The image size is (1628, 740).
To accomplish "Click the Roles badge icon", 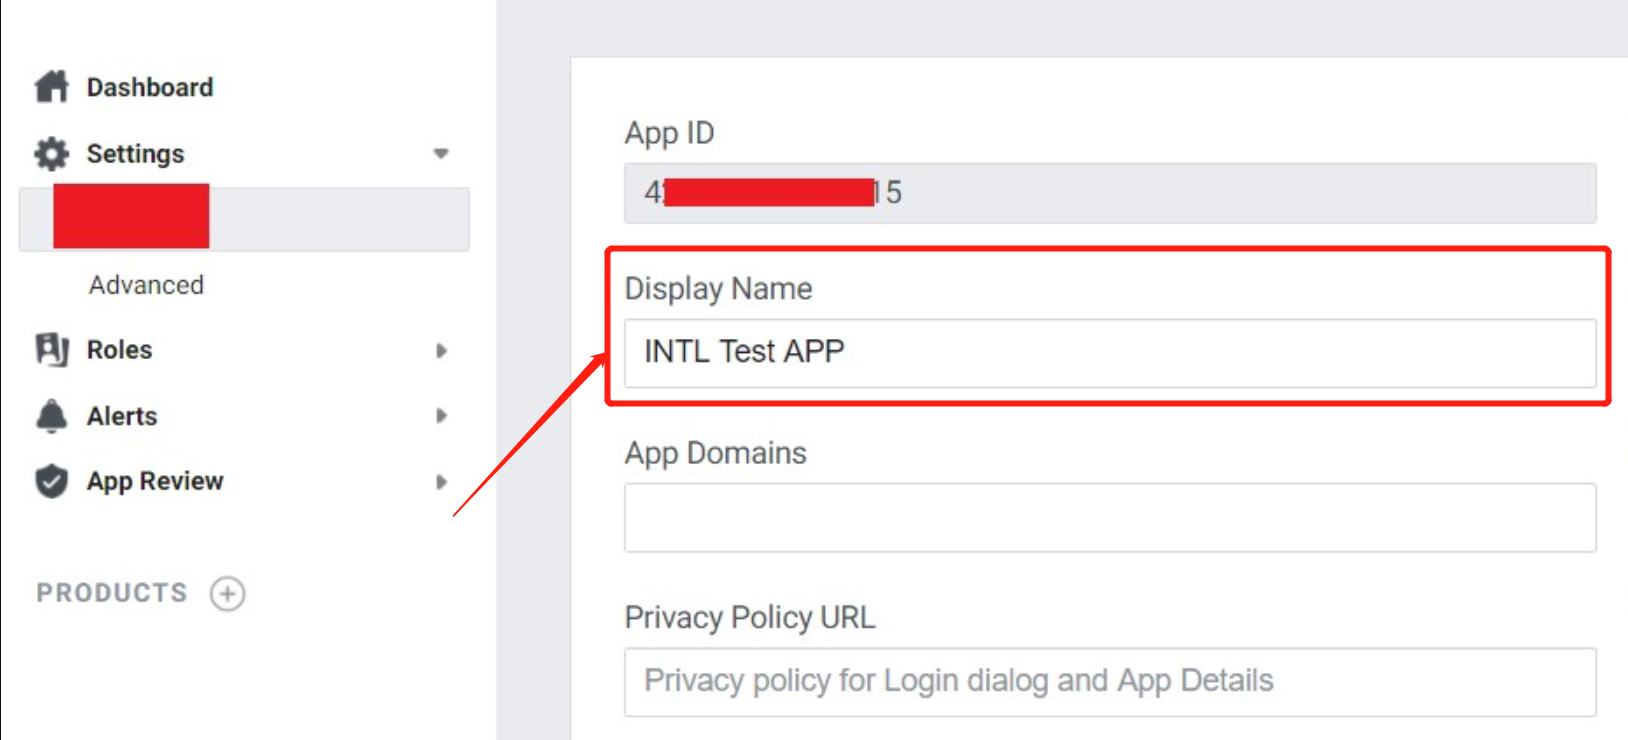I will coord(52,350).
